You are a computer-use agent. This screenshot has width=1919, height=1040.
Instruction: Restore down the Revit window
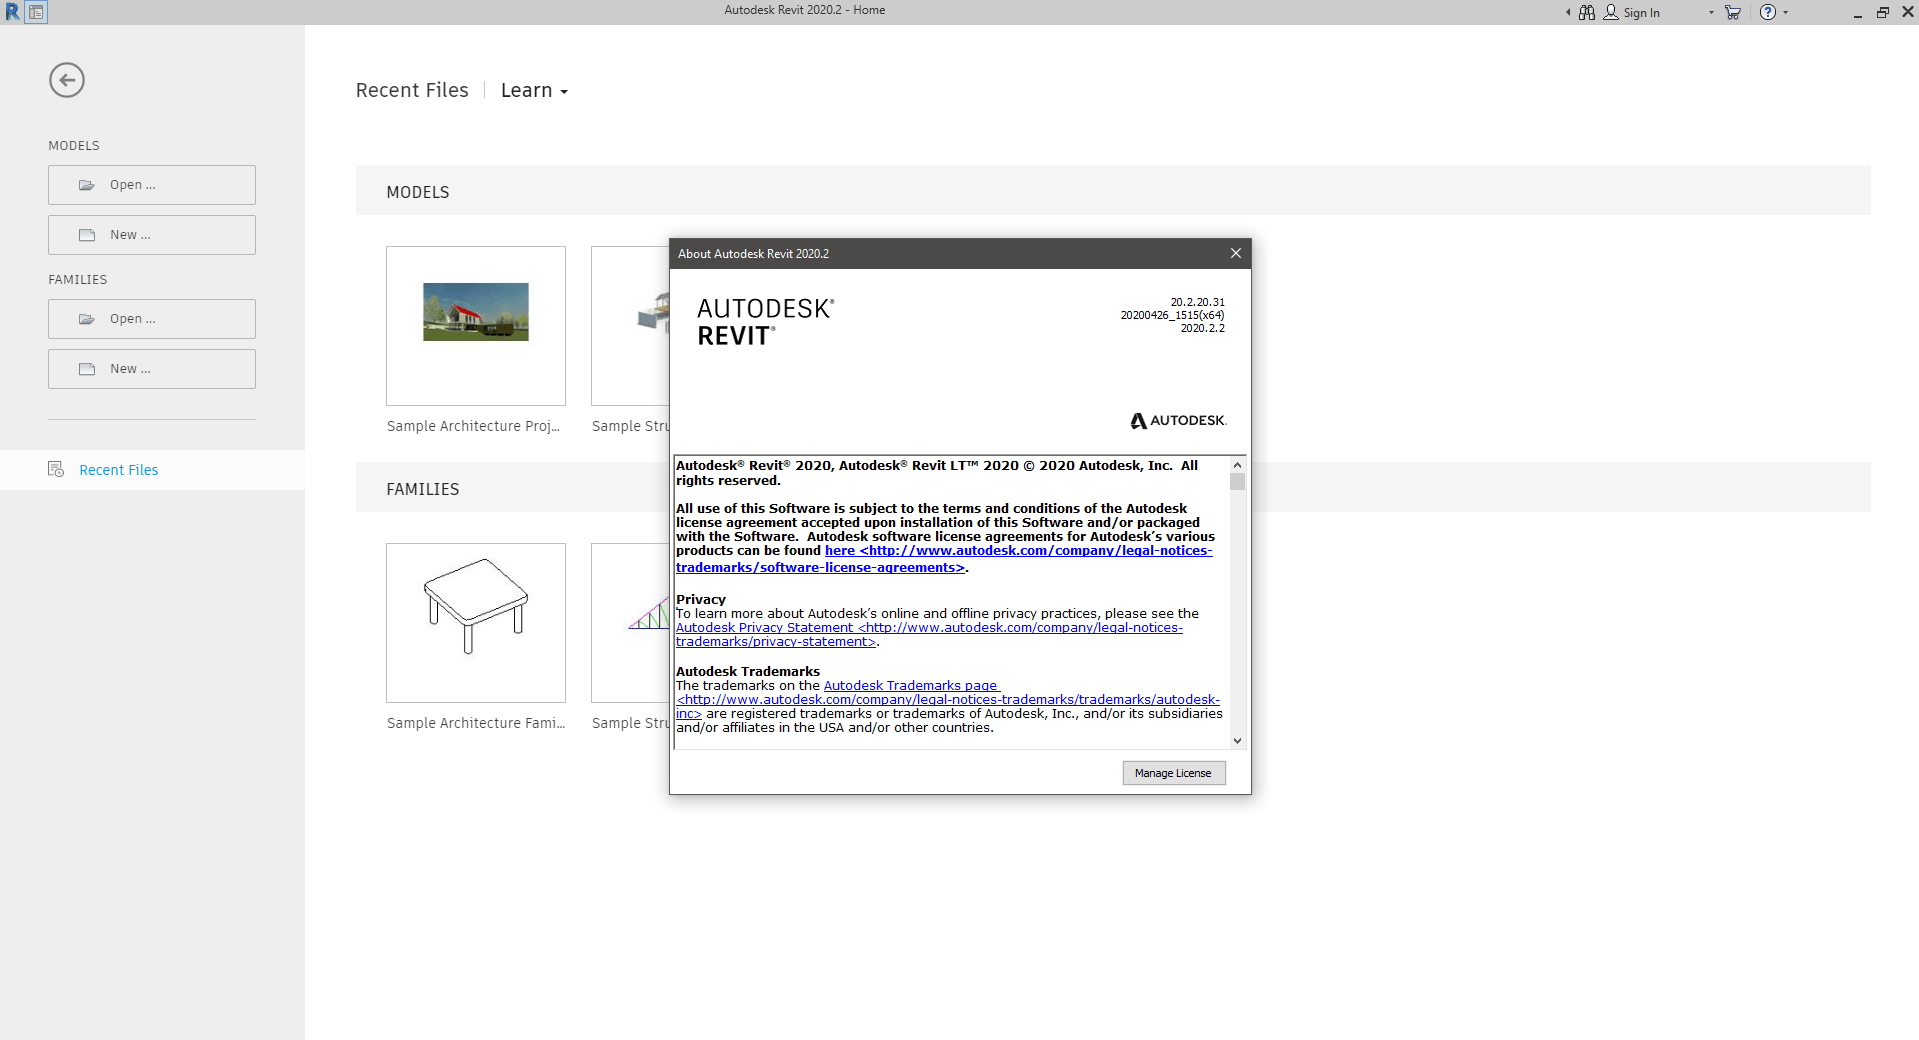click(1882, 13)
